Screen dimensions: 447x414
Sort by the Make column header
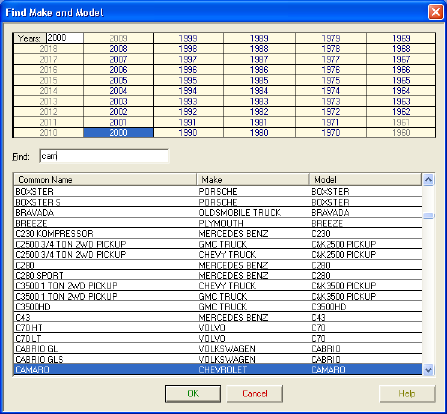coord(253,180)
